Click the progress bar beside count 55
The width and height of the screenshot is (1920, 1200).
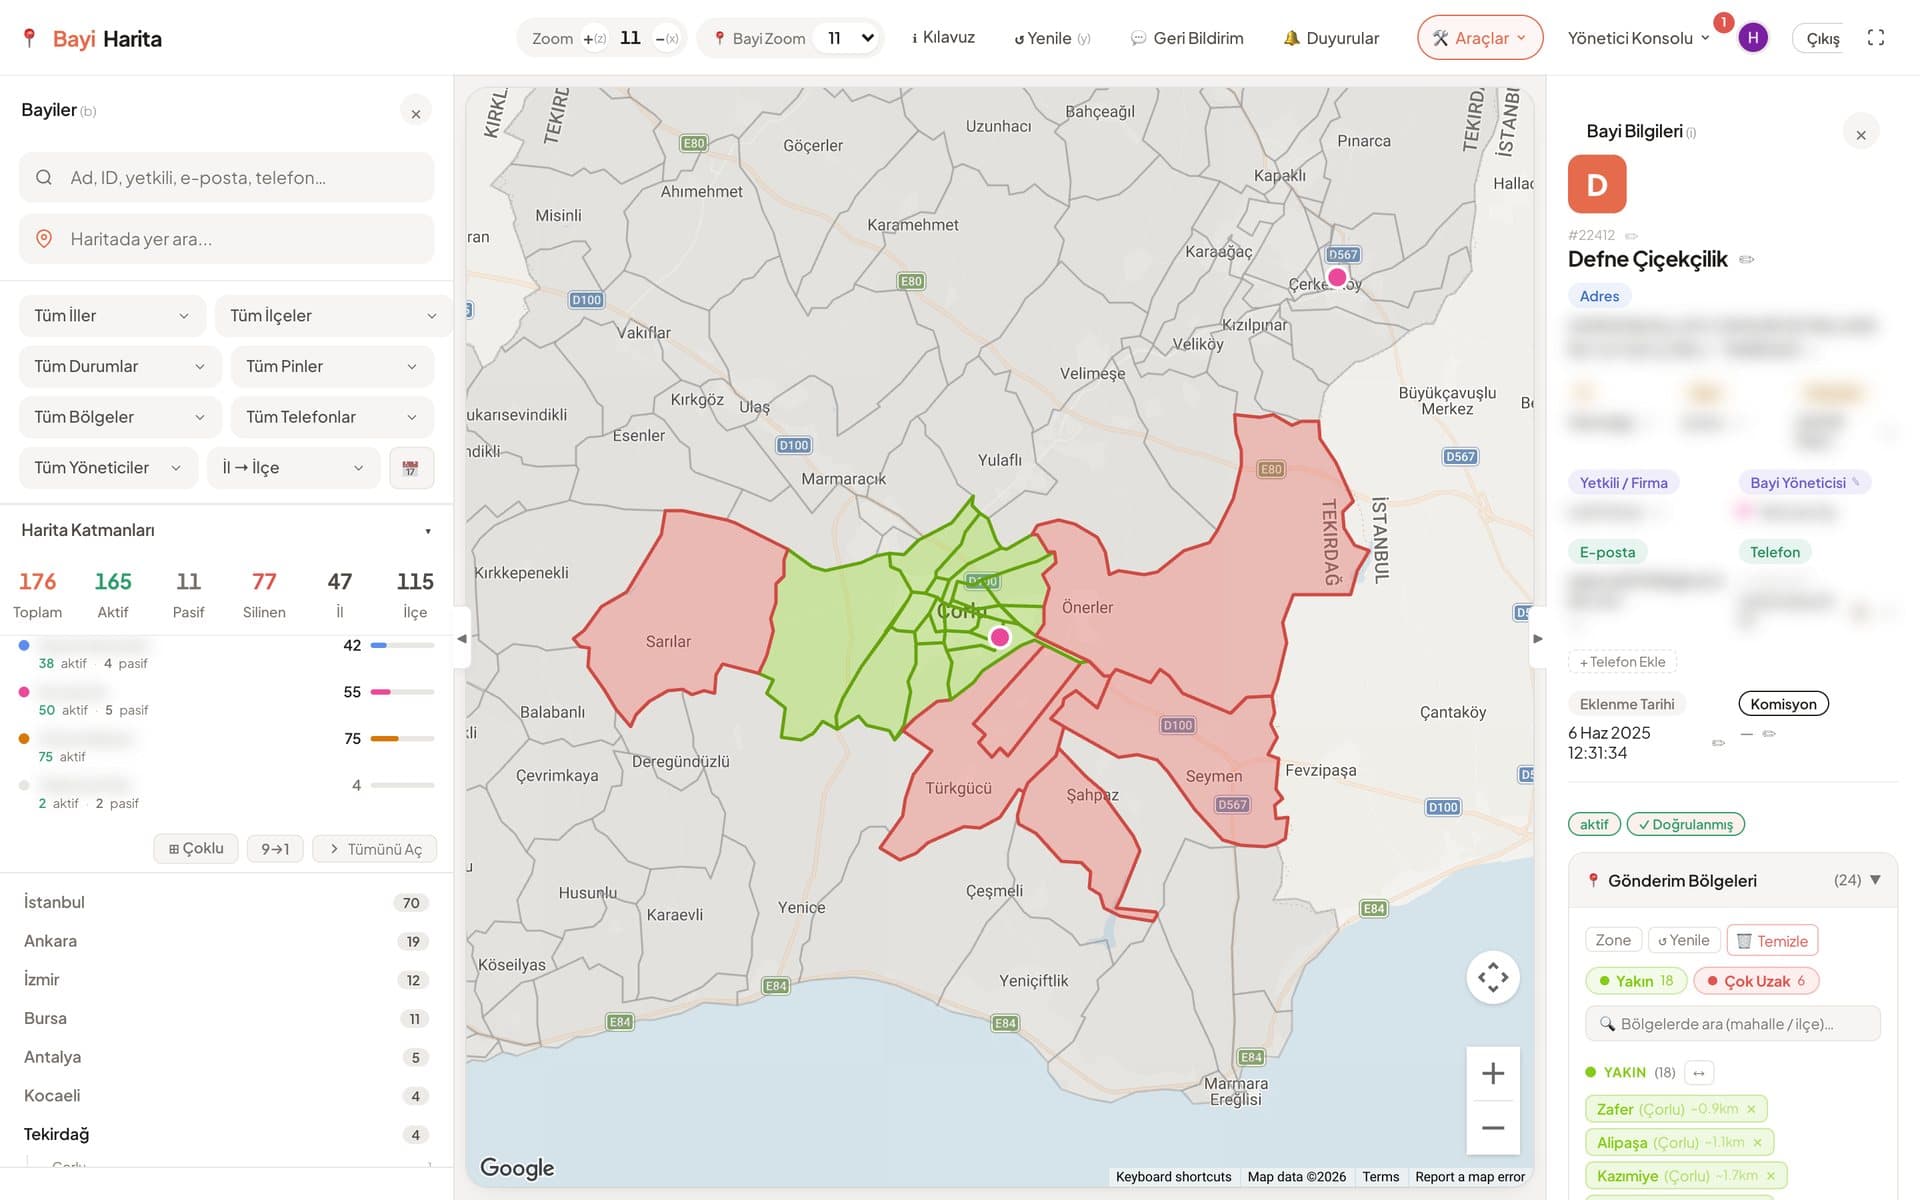coord(402,692)
